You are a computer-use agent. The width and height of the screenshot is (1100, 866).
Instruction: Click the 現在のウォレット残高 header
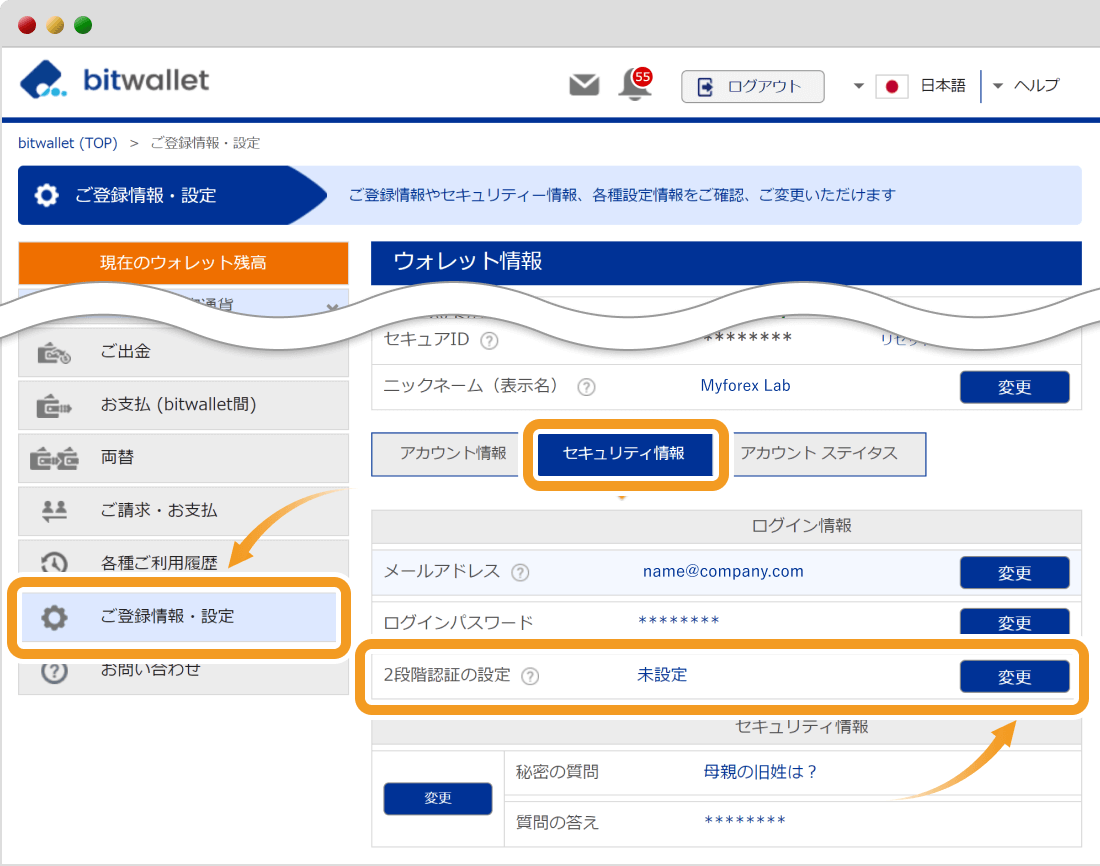183,262
